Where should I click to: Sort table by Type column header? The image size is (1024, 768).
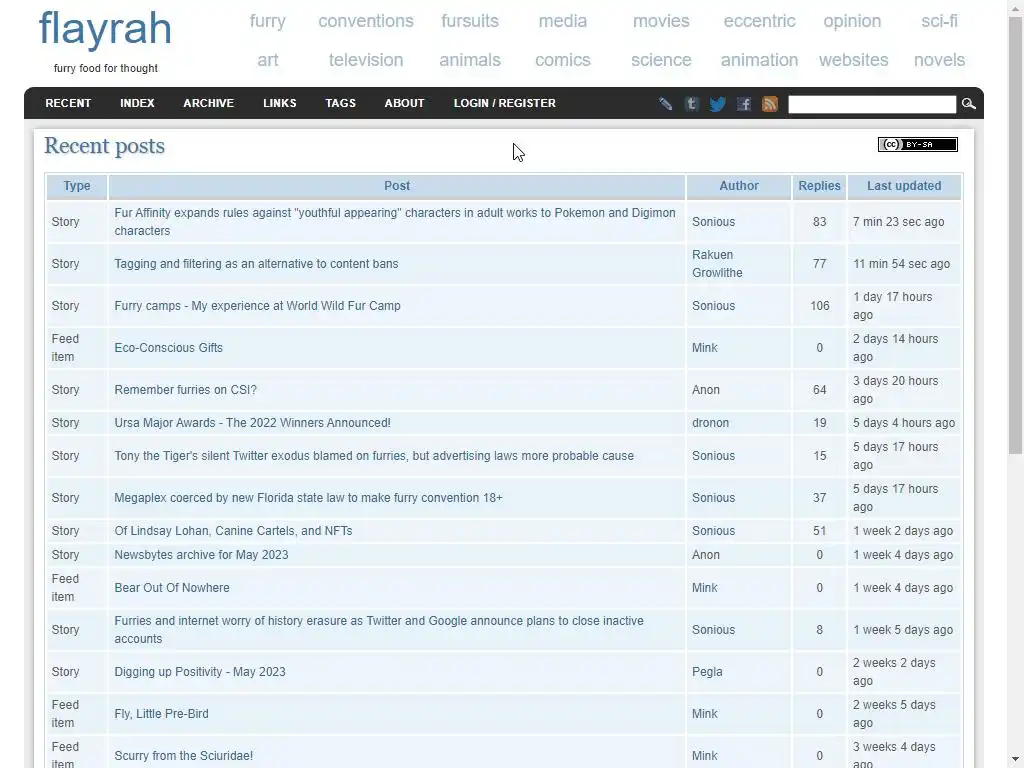(77, 186)
